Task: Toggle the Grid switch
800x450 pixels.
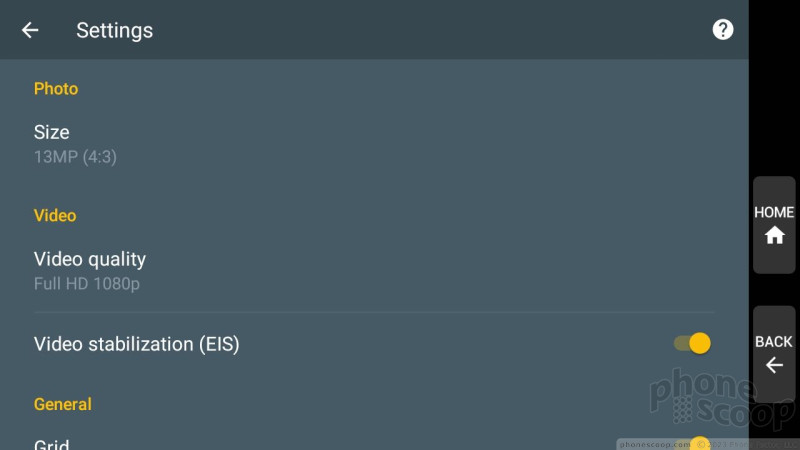Action: click(x=692, y=444)
